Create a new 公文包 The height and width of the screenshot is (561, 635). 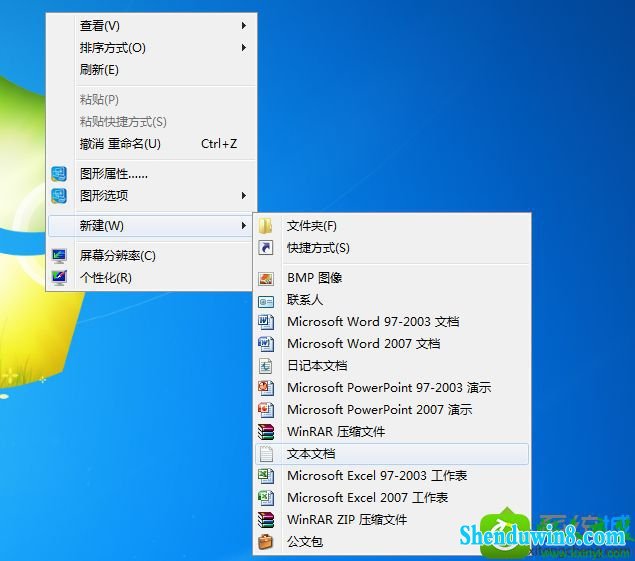point(392,542)
